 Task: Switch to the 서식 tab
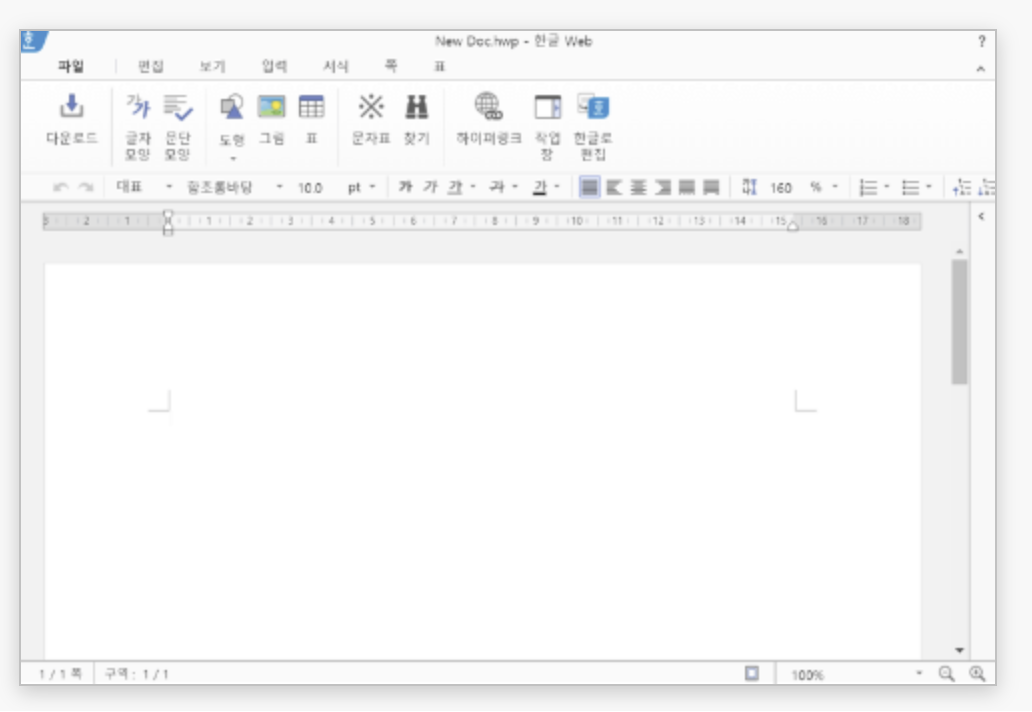coord(336,66)
